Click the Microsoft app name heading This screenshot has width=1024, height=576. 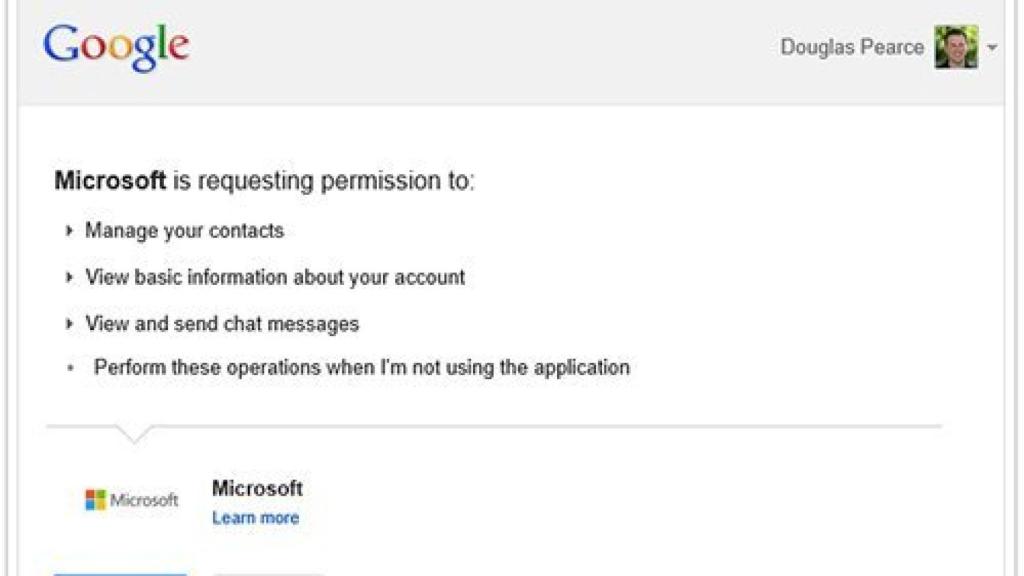pyautogui.click(x=258, y=489)
